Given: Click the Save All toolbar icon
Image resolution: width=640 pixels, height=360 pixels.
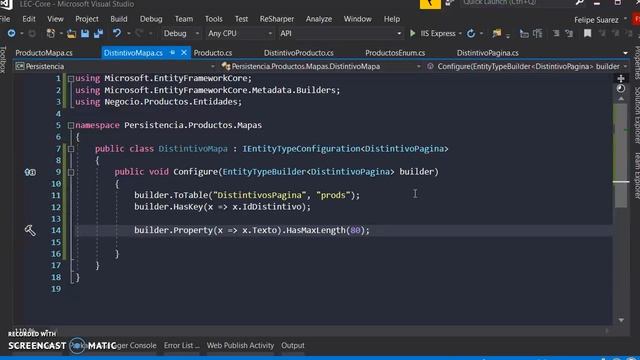Looking at the screenshot, I should [x=98, y=33].
